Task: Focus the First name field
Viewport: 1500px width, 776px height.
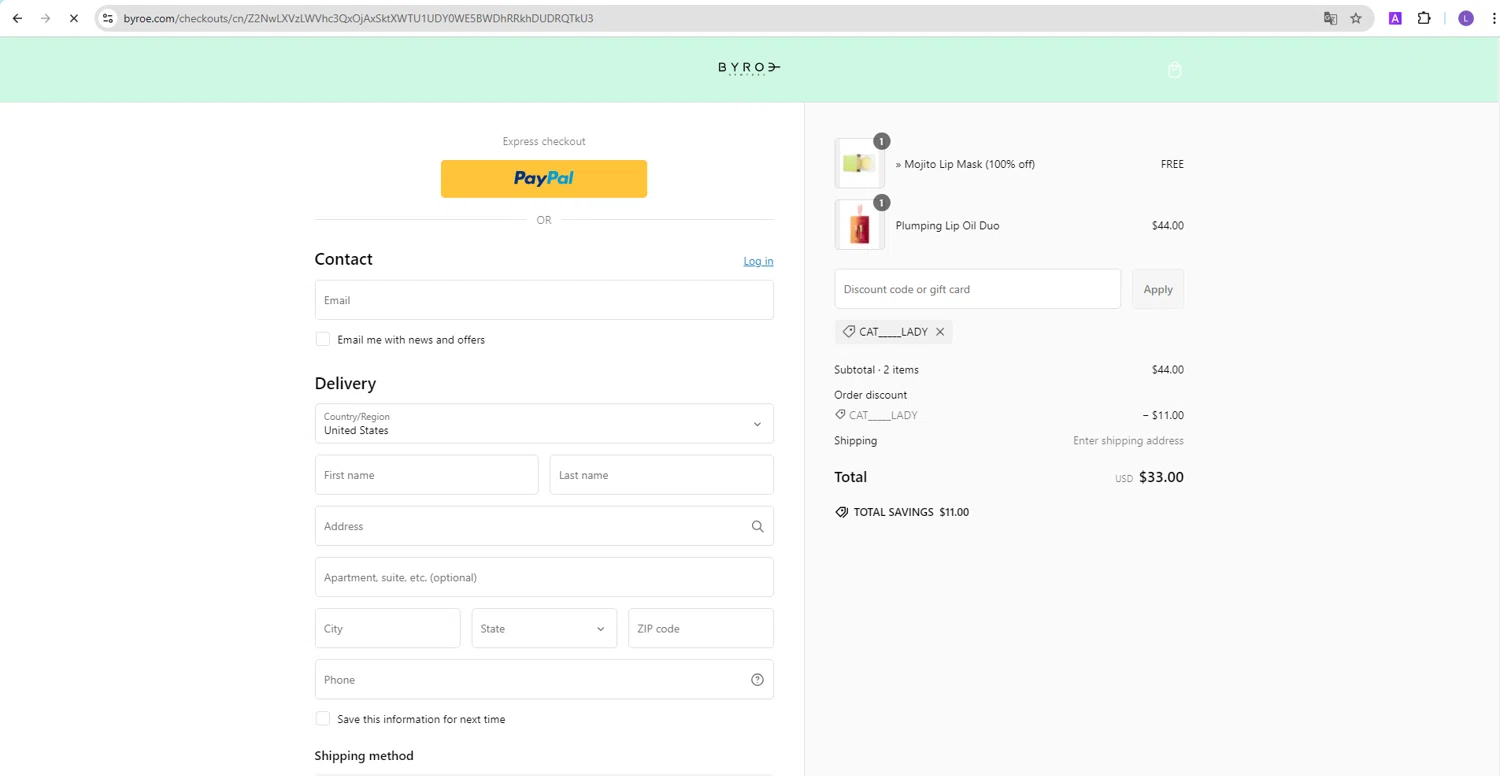Action: click(427, 475)
